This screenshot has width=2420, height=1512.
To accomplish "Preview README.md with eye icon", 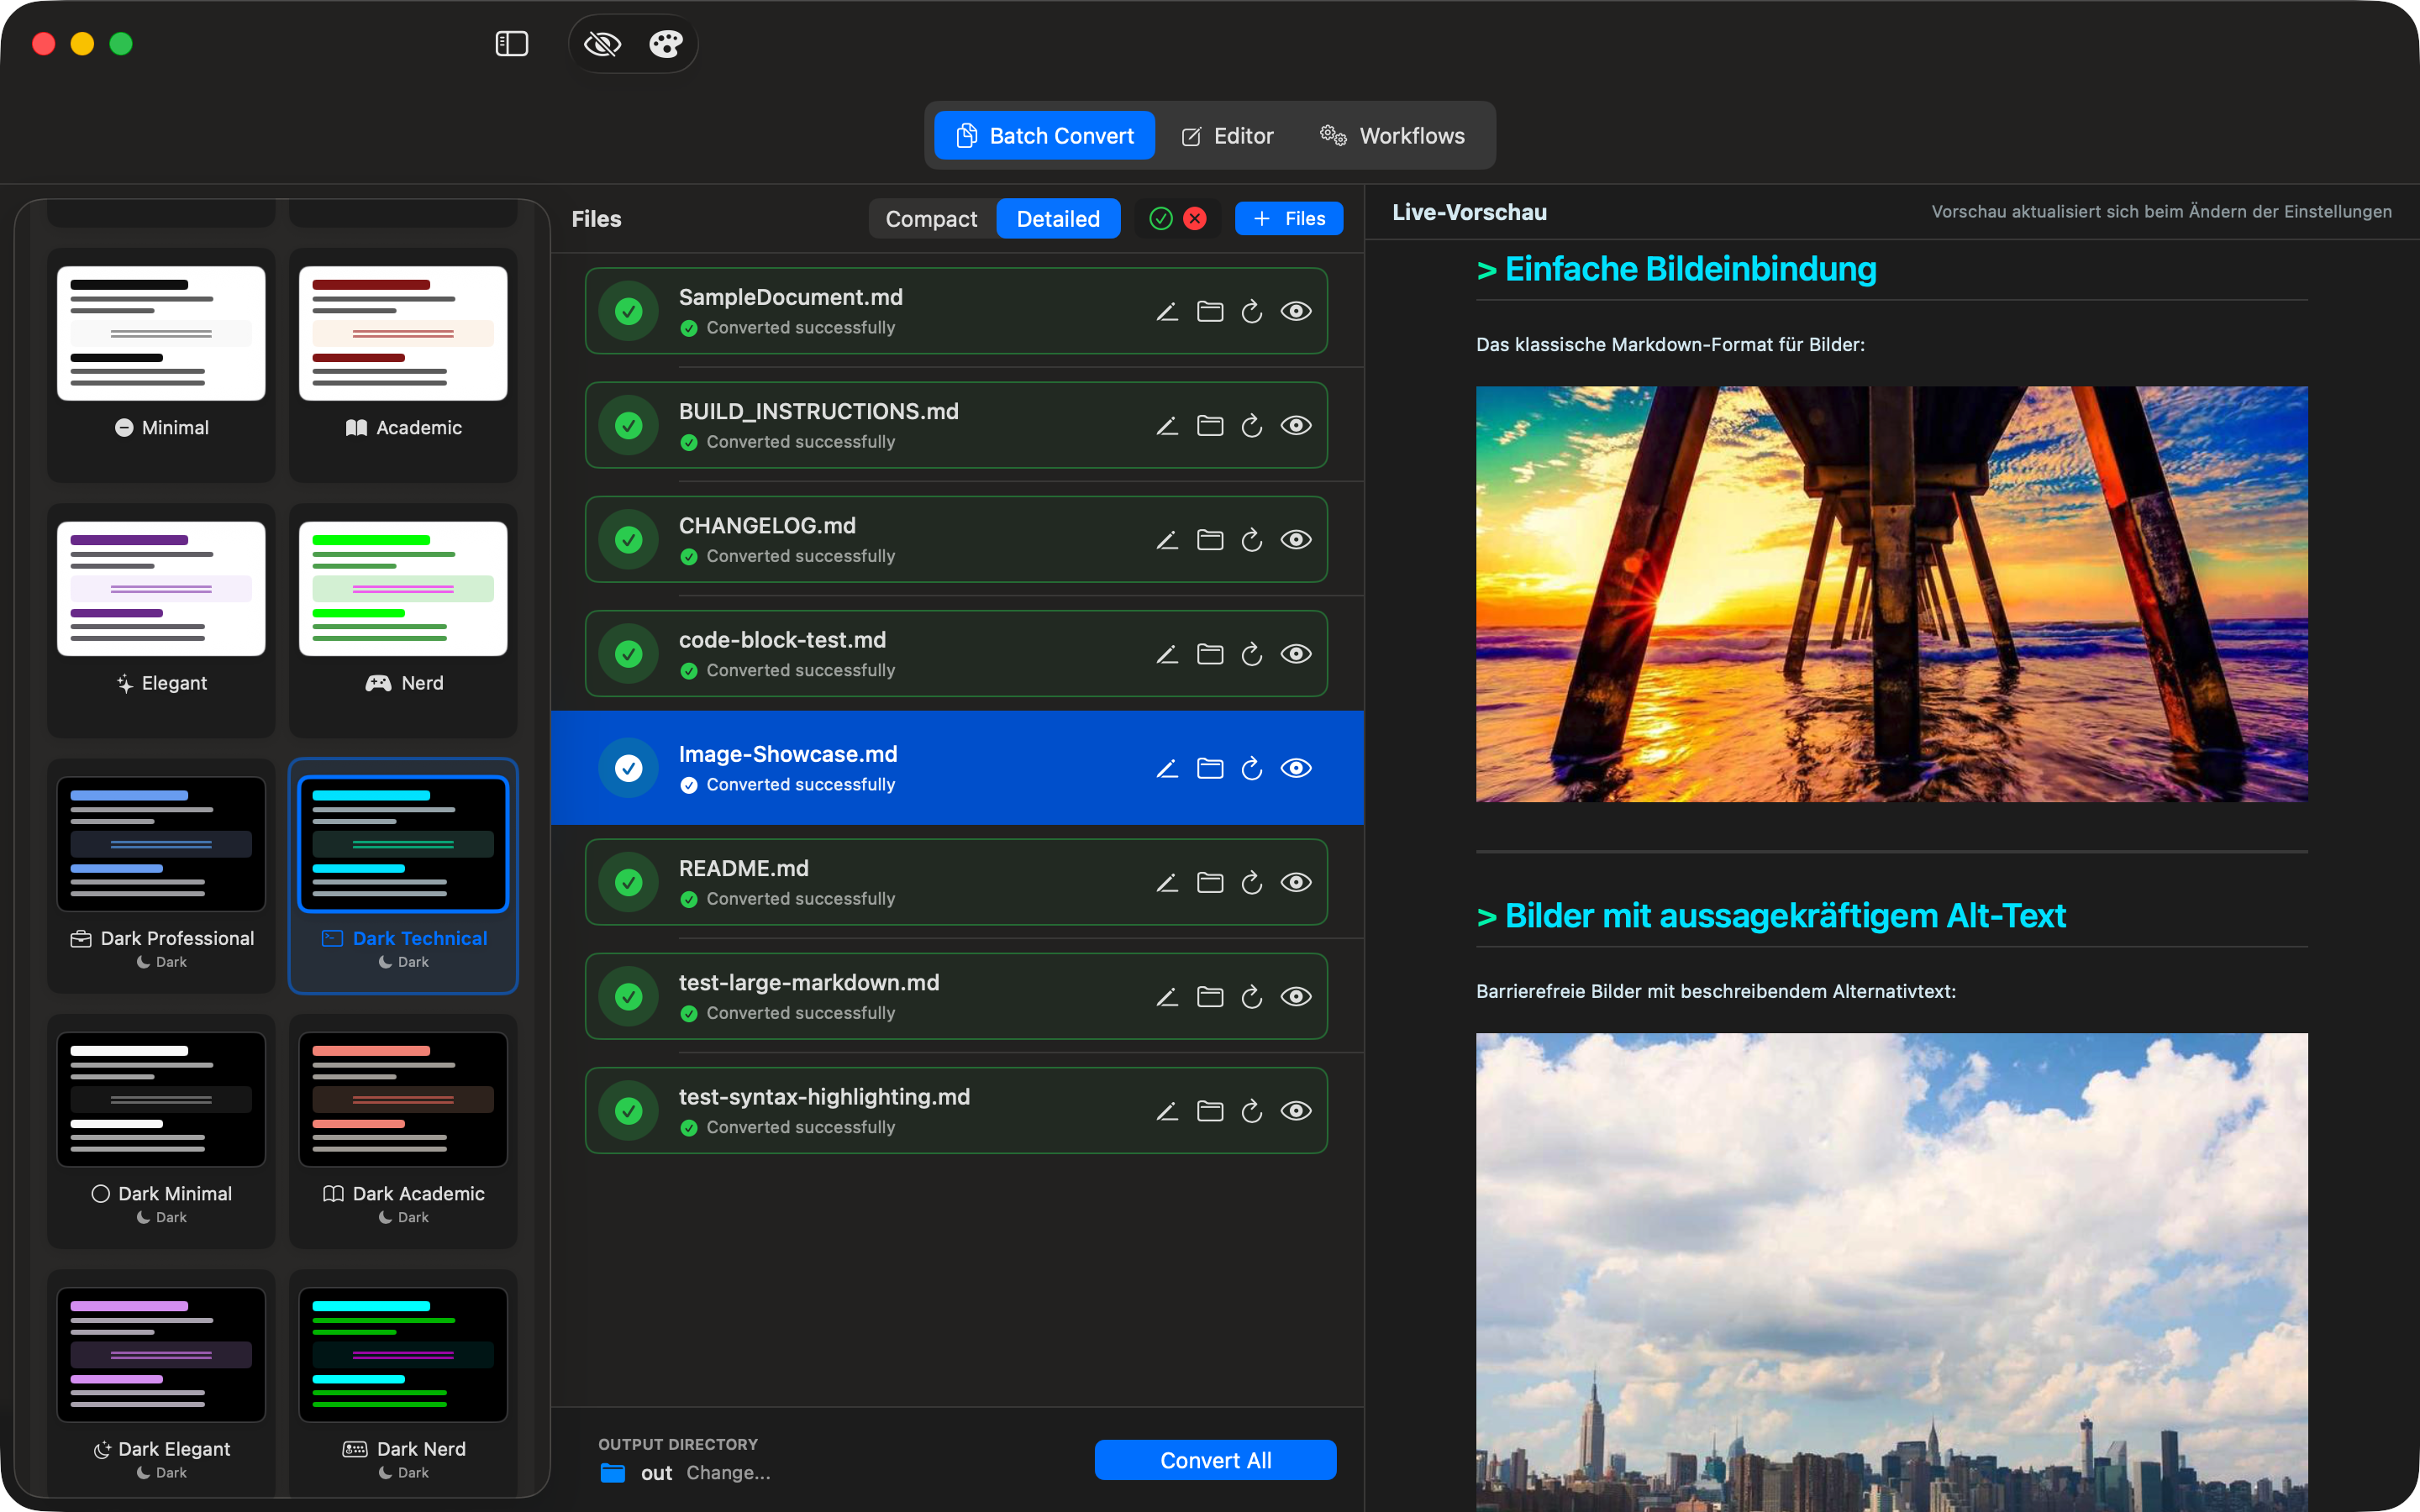I will coord(1296,882).
